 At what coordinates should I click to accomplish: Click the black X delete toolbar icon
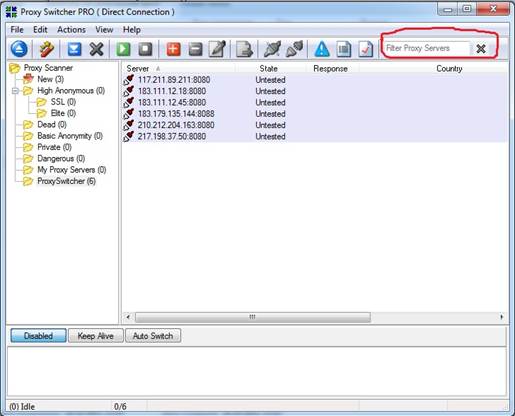coord(96,49)
